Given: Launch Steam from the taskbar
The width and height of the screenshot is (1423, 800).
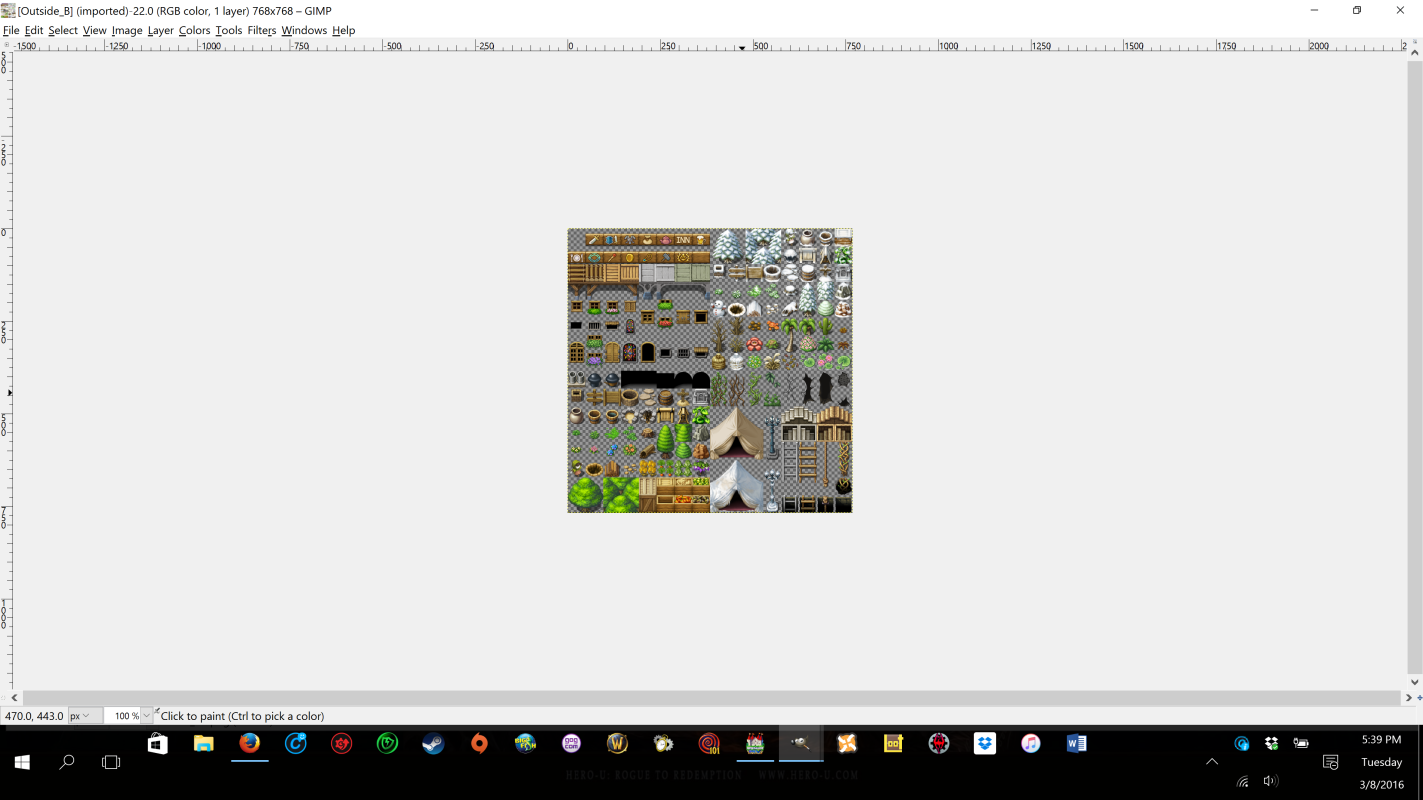Looking at the screenshot, I should coord(433,744).
